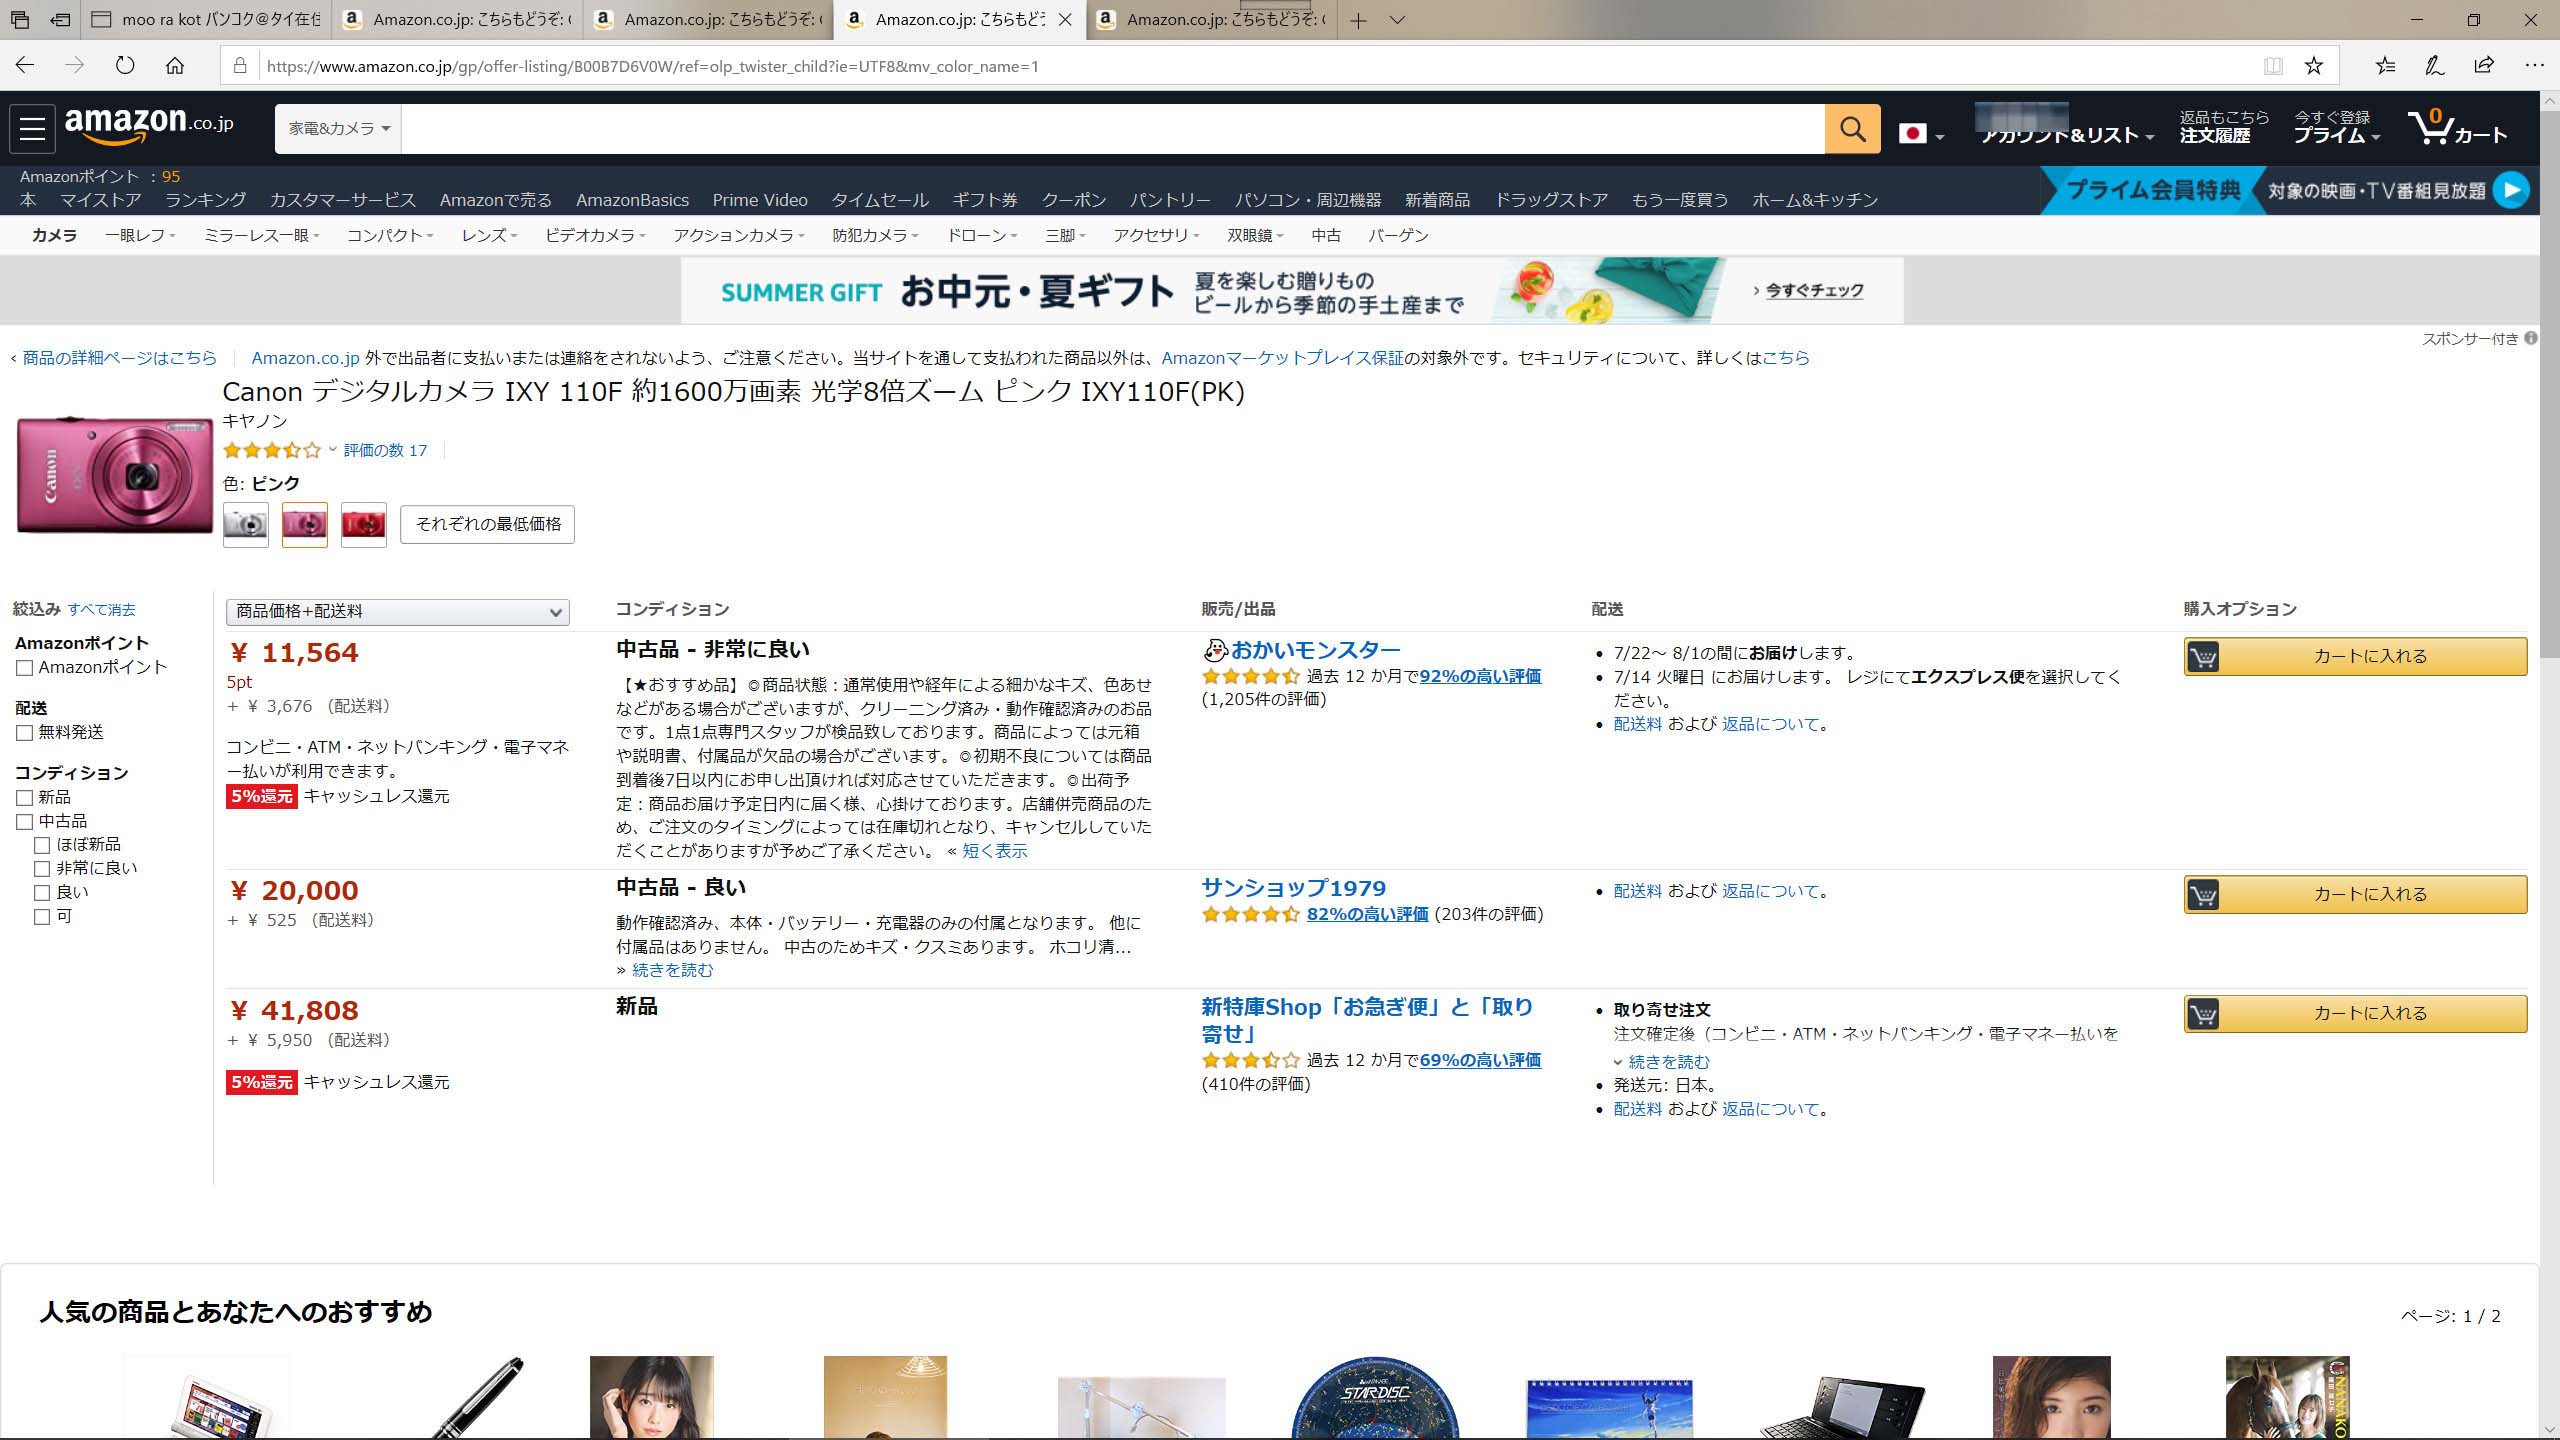Expand 一眼レフ submenu
This screenshot has width=2560, height=1440.
pyautogui.click(x=140, y=236)
